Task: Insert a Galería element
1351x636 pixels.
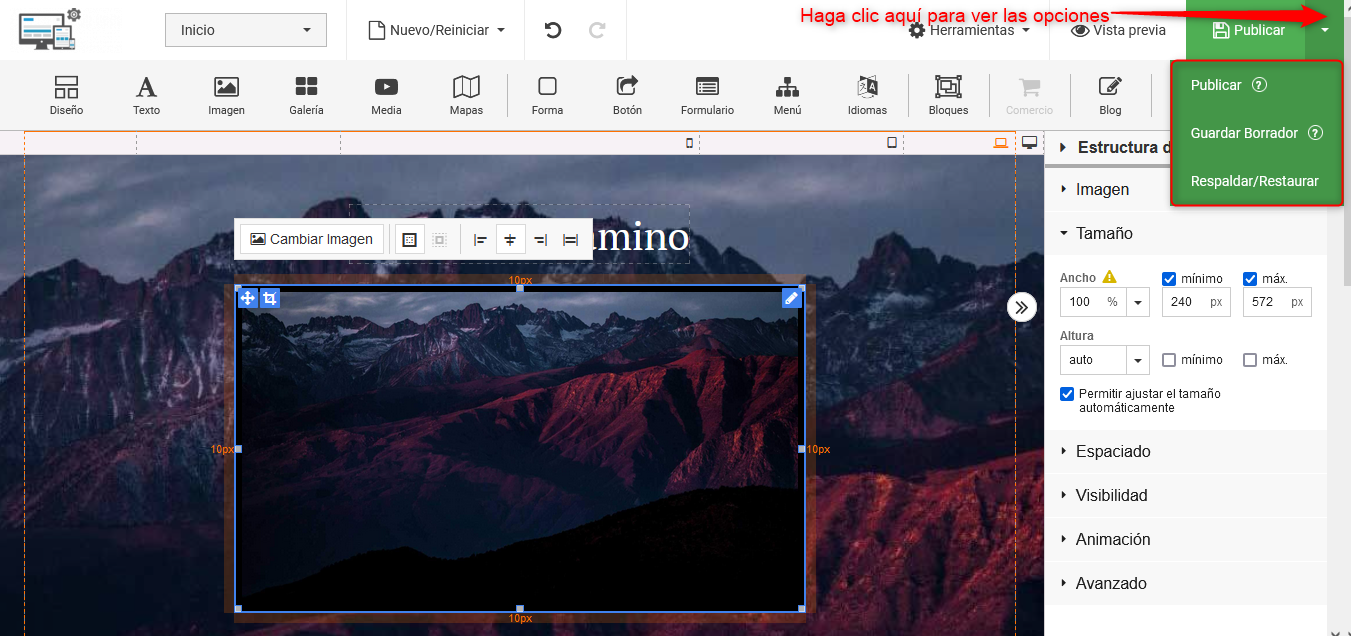Action: tap(306, 96)
